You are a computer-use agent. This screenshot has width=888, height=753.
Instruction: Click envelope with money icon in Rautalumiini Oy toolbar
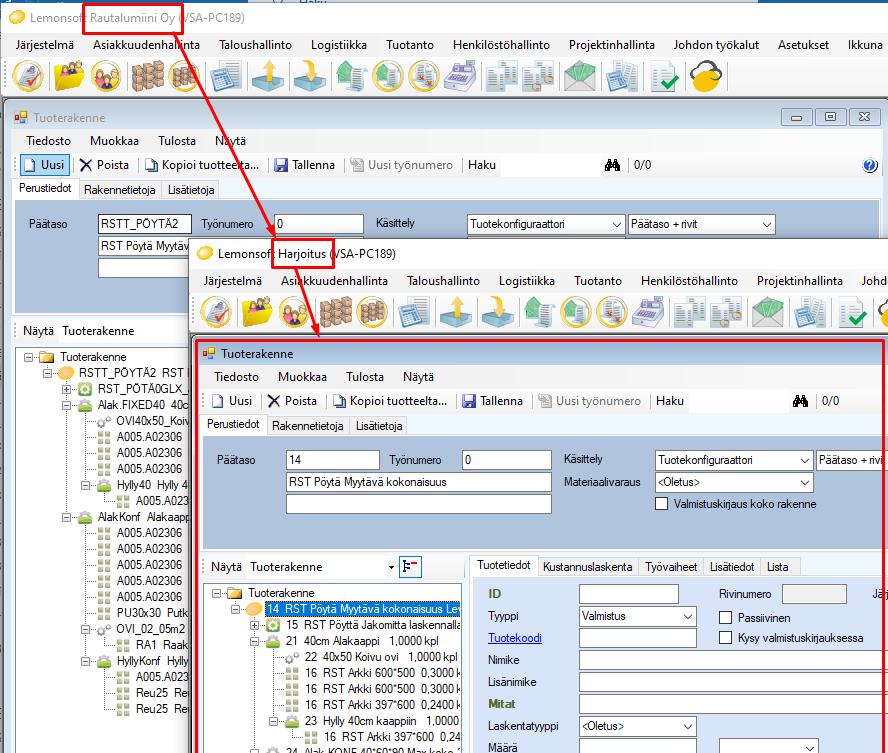click(x=579, y=76)
